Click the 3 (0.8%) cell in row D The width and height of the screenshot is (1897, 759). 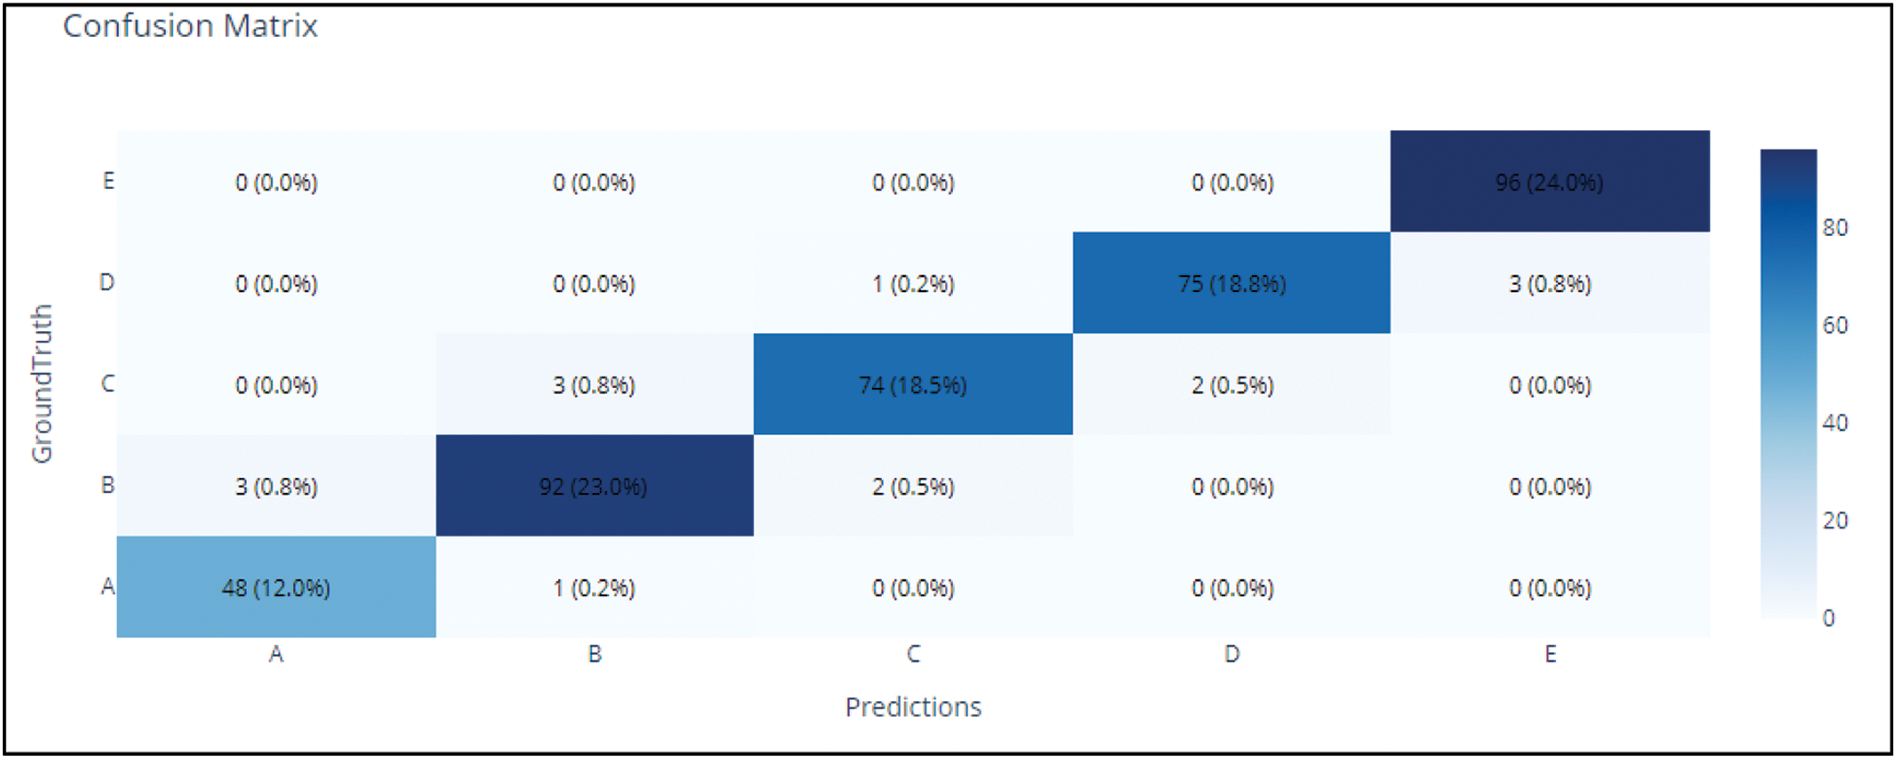pos(1549,284)
